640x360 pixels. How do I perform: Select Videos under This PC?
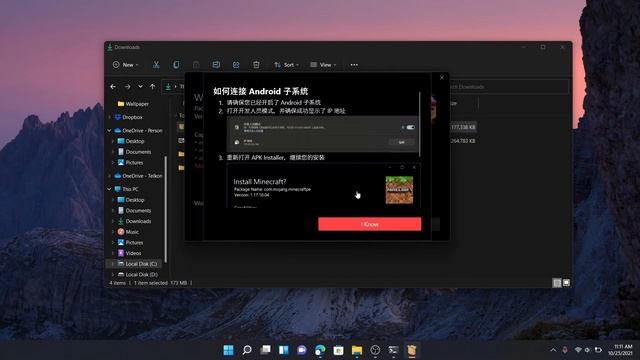(129, 253)
